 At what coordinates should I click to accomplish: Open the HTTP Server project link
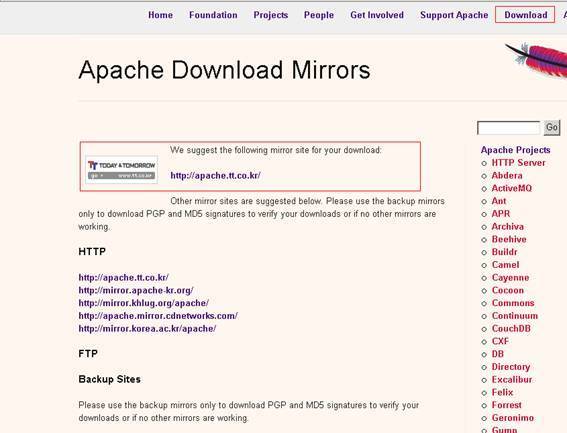518,163
